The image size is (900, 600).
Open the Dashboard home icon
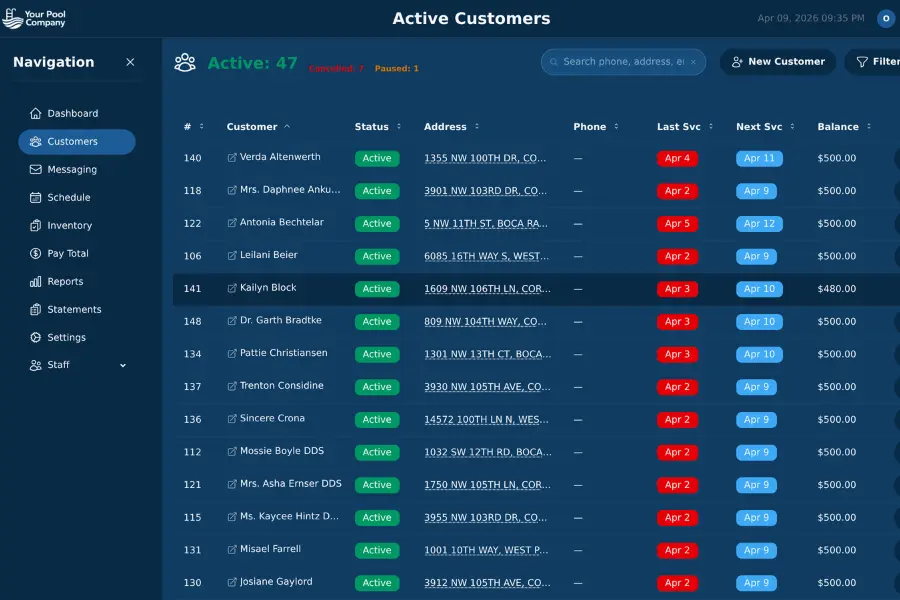(x=36, y=113)
